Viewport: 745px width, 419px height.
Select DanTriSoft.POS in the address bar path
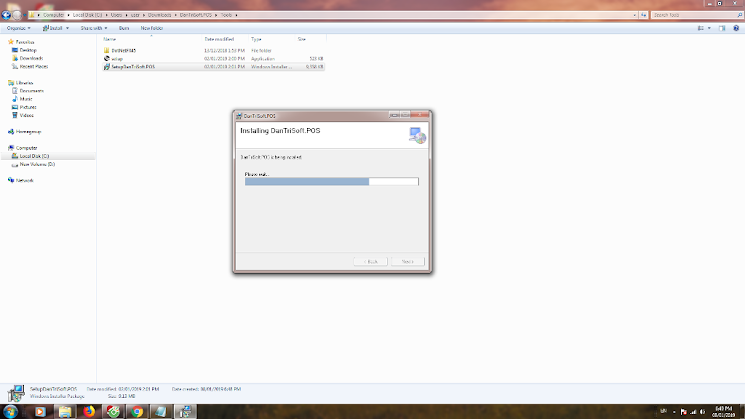tap(196, 15)
